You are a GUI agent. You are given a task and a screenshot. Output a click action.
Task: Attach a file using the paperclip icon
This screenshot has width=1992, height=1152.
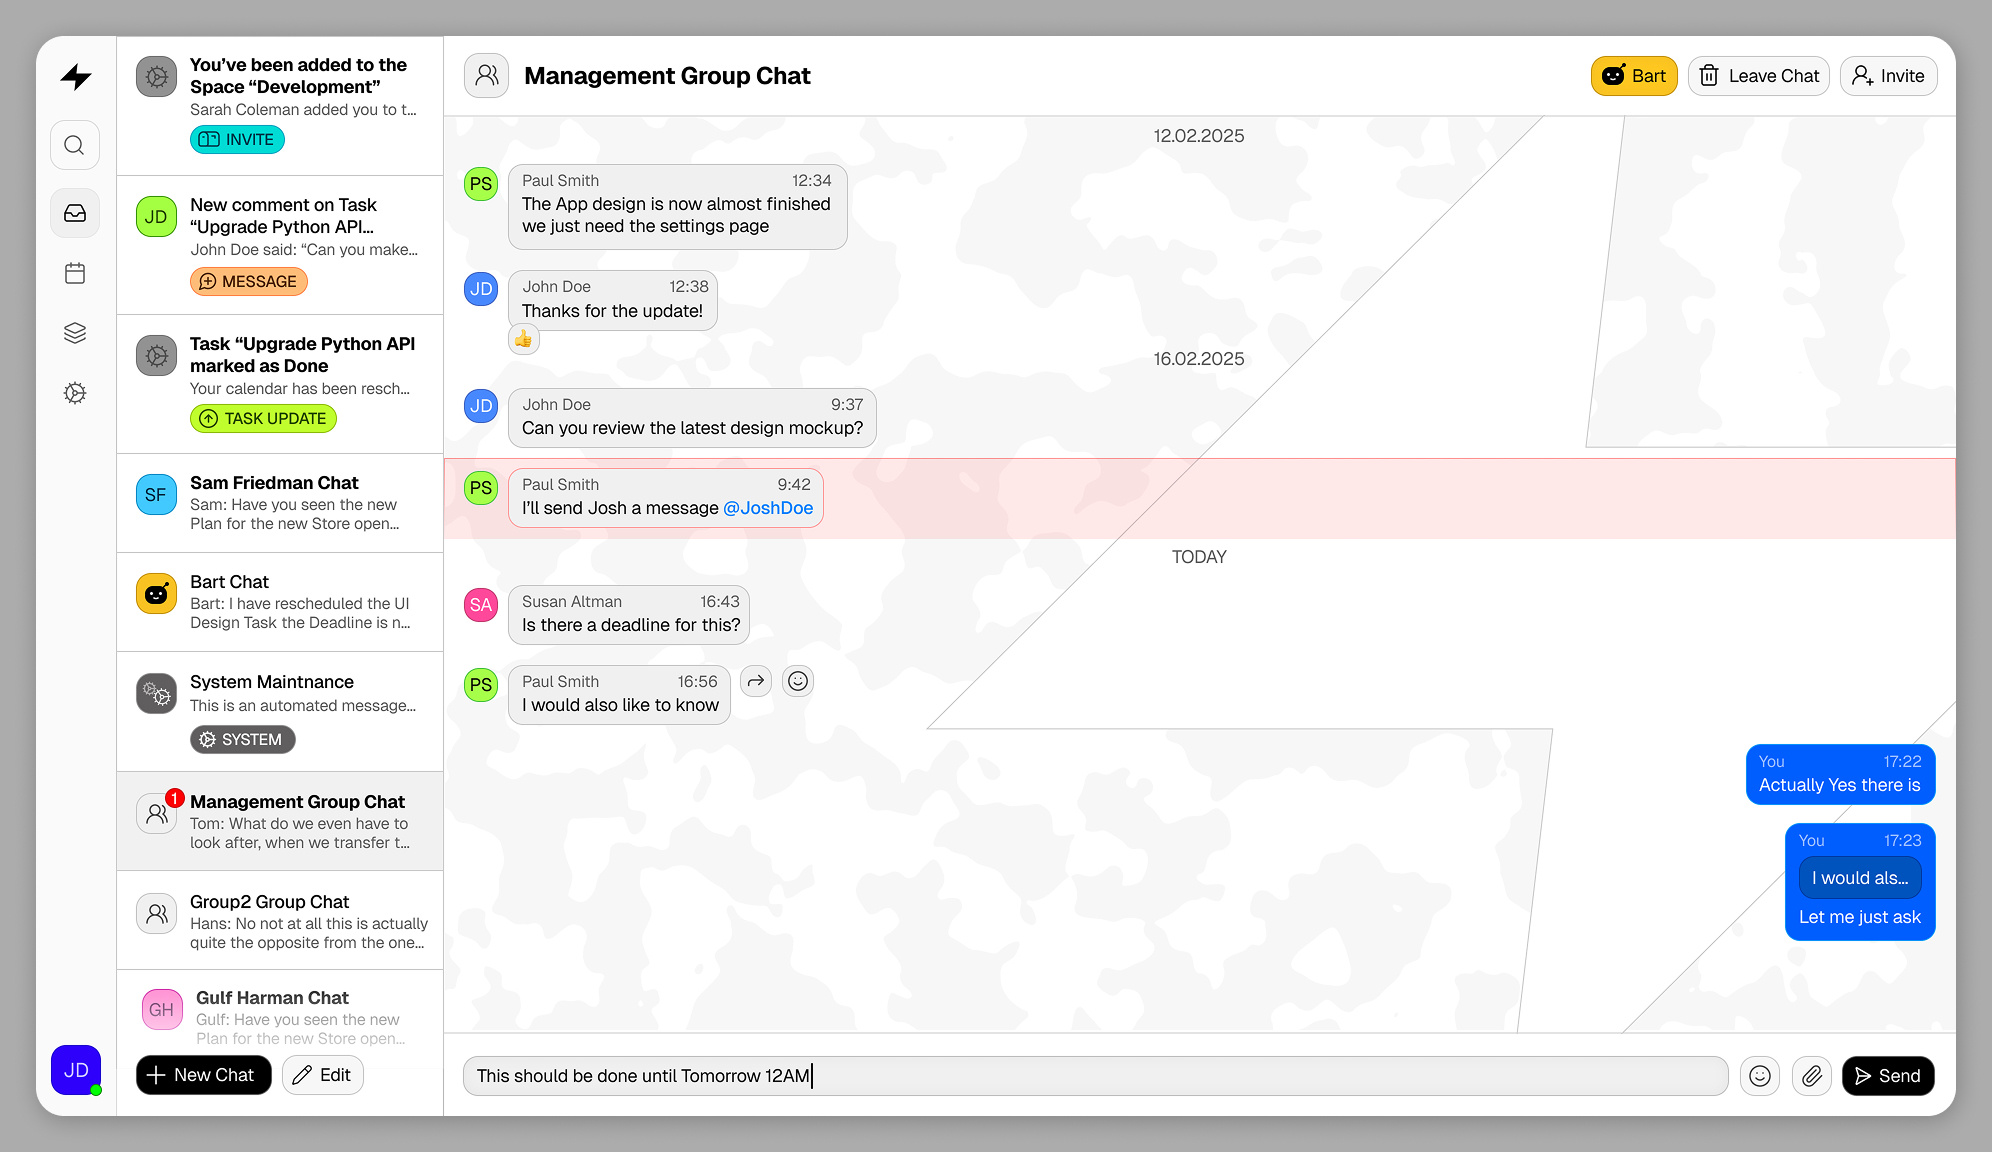(1812, 1076)
